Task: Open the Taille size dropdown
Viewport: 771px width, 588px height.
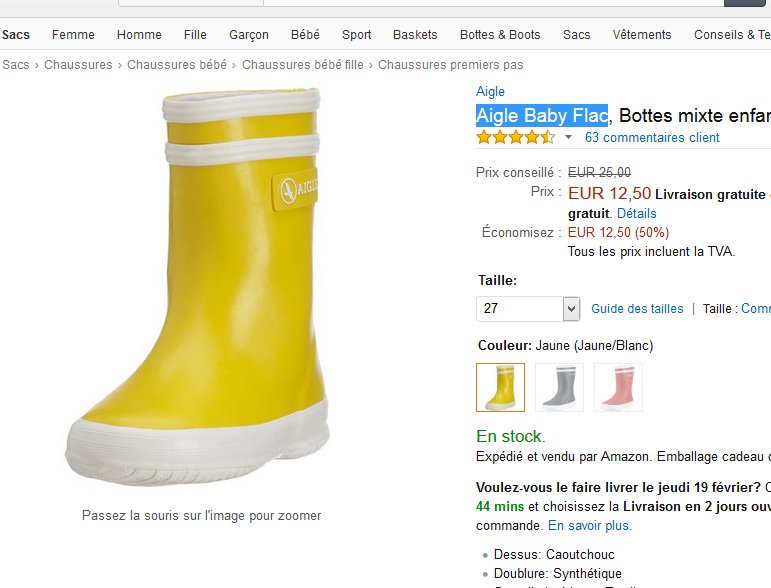Action: pyautogui.click(x=528, y=309)
